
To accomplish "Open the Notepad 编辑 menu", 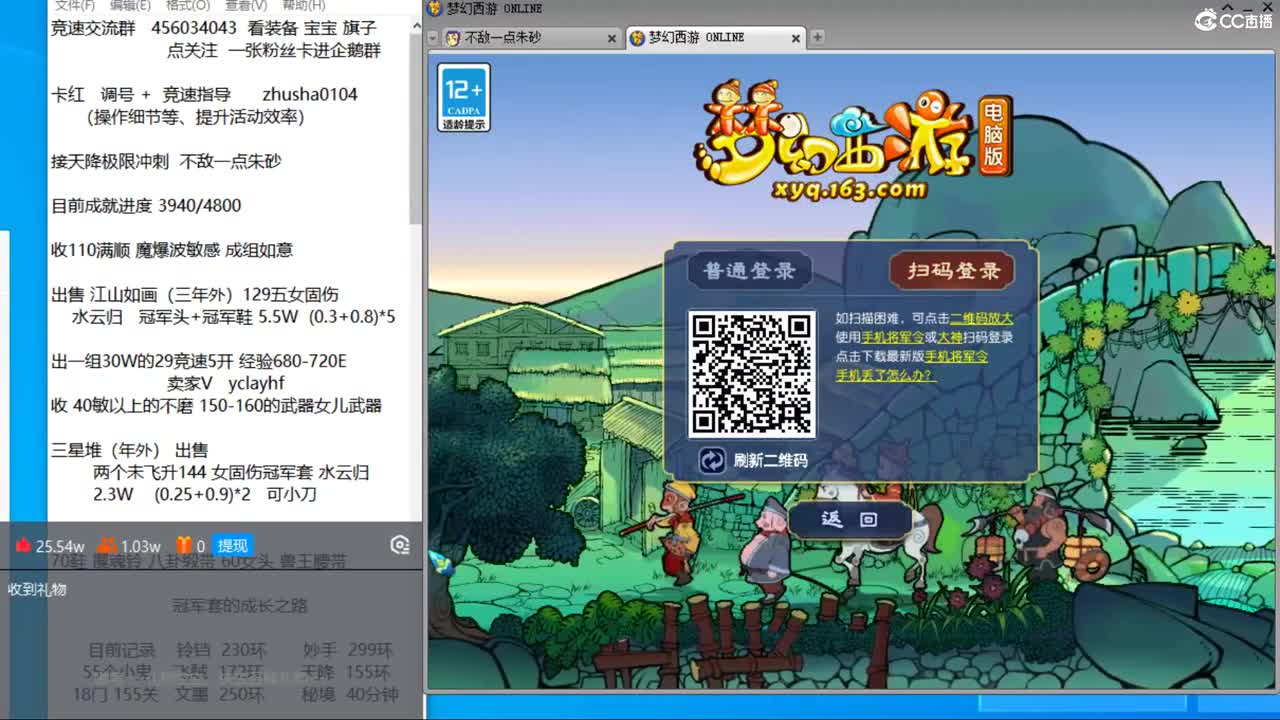I will click(130, 5).
